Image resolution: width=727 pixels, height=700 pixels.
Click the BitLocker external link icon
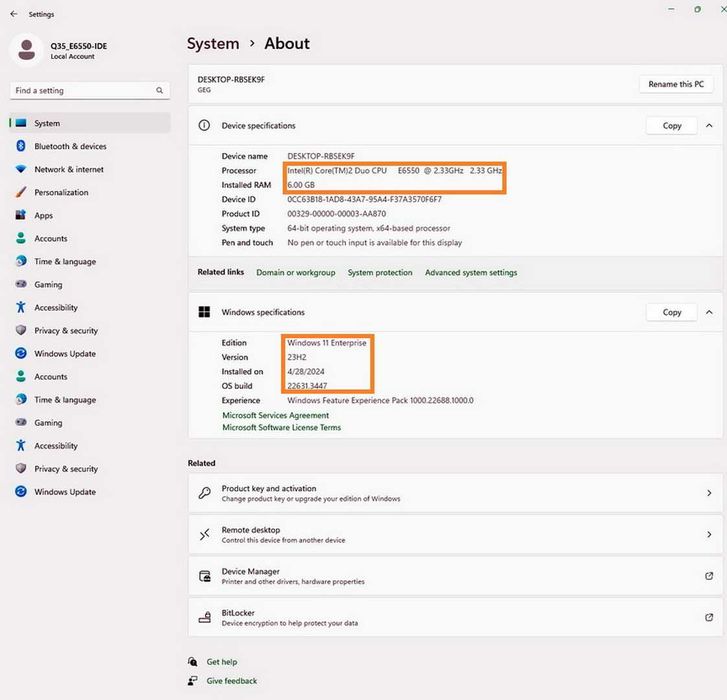pyautogui.click(x=709, y=618)
